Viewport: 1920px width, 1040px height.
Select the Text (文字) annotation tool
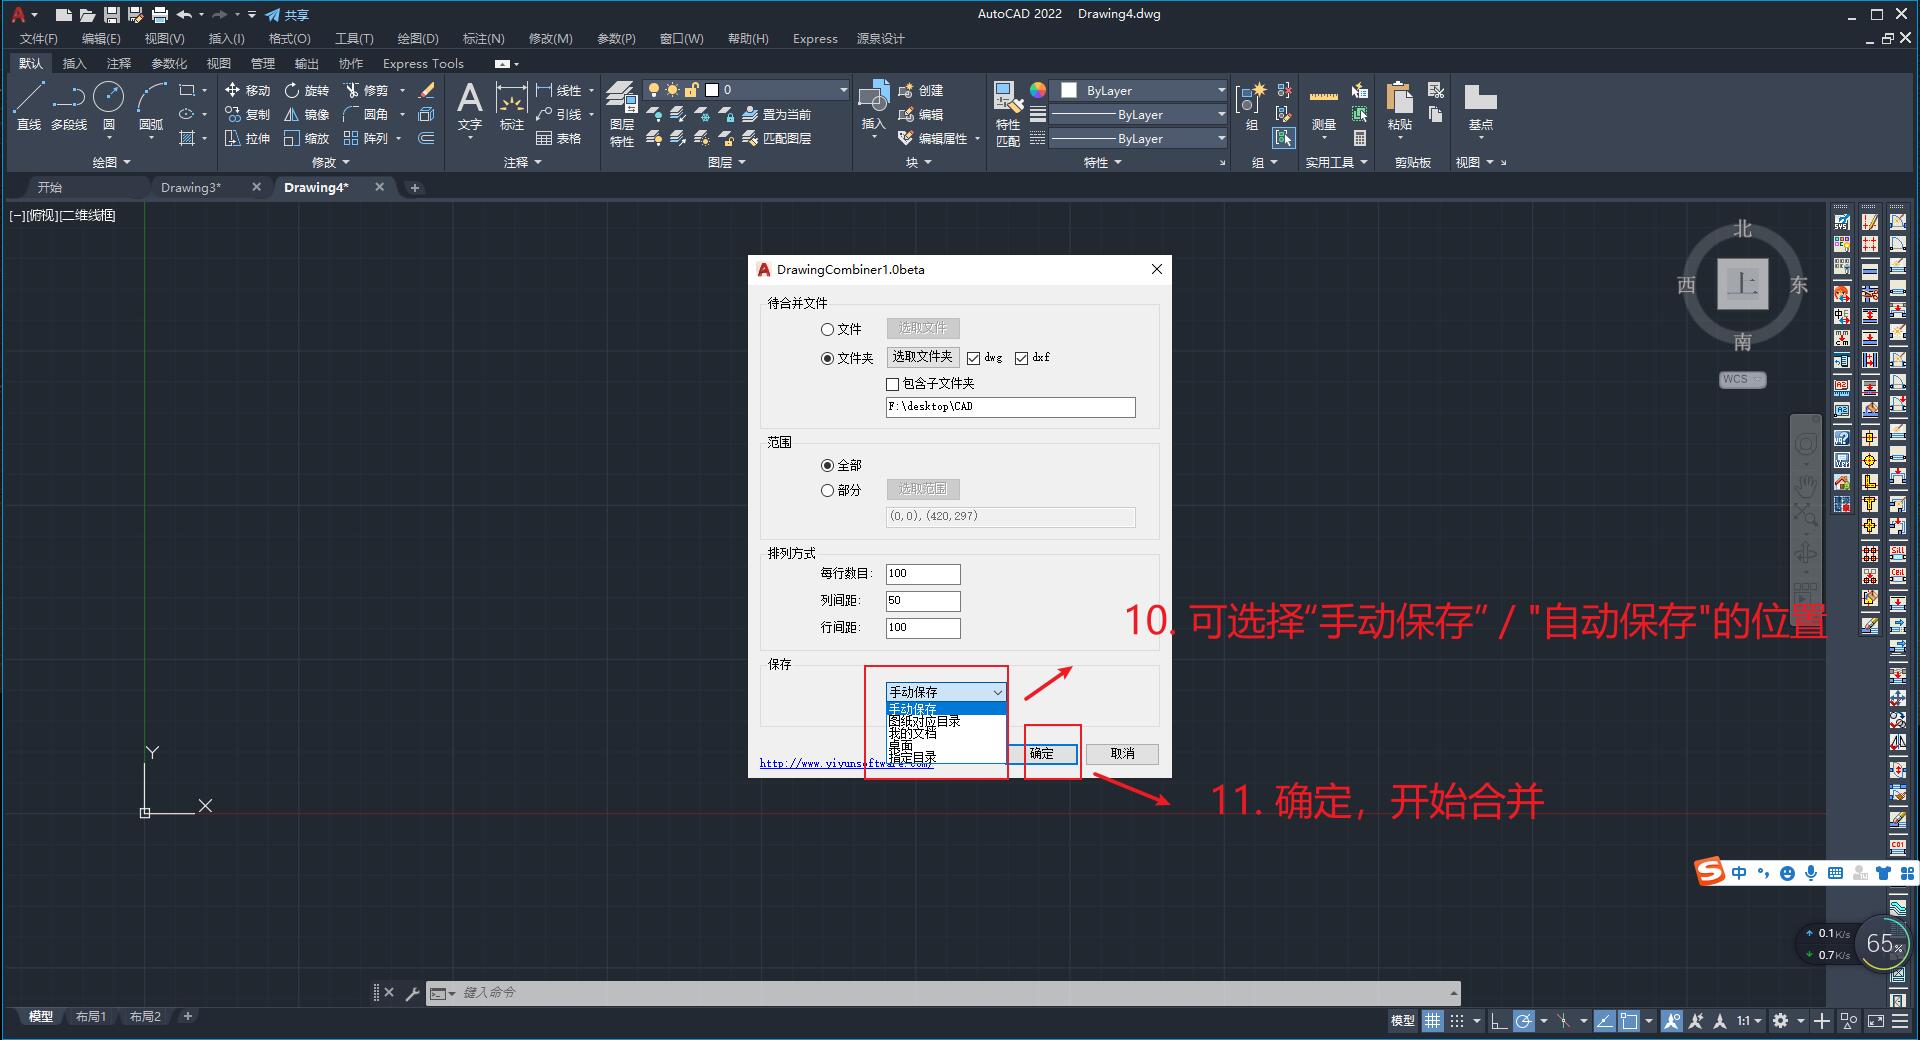tap(469, 106)
